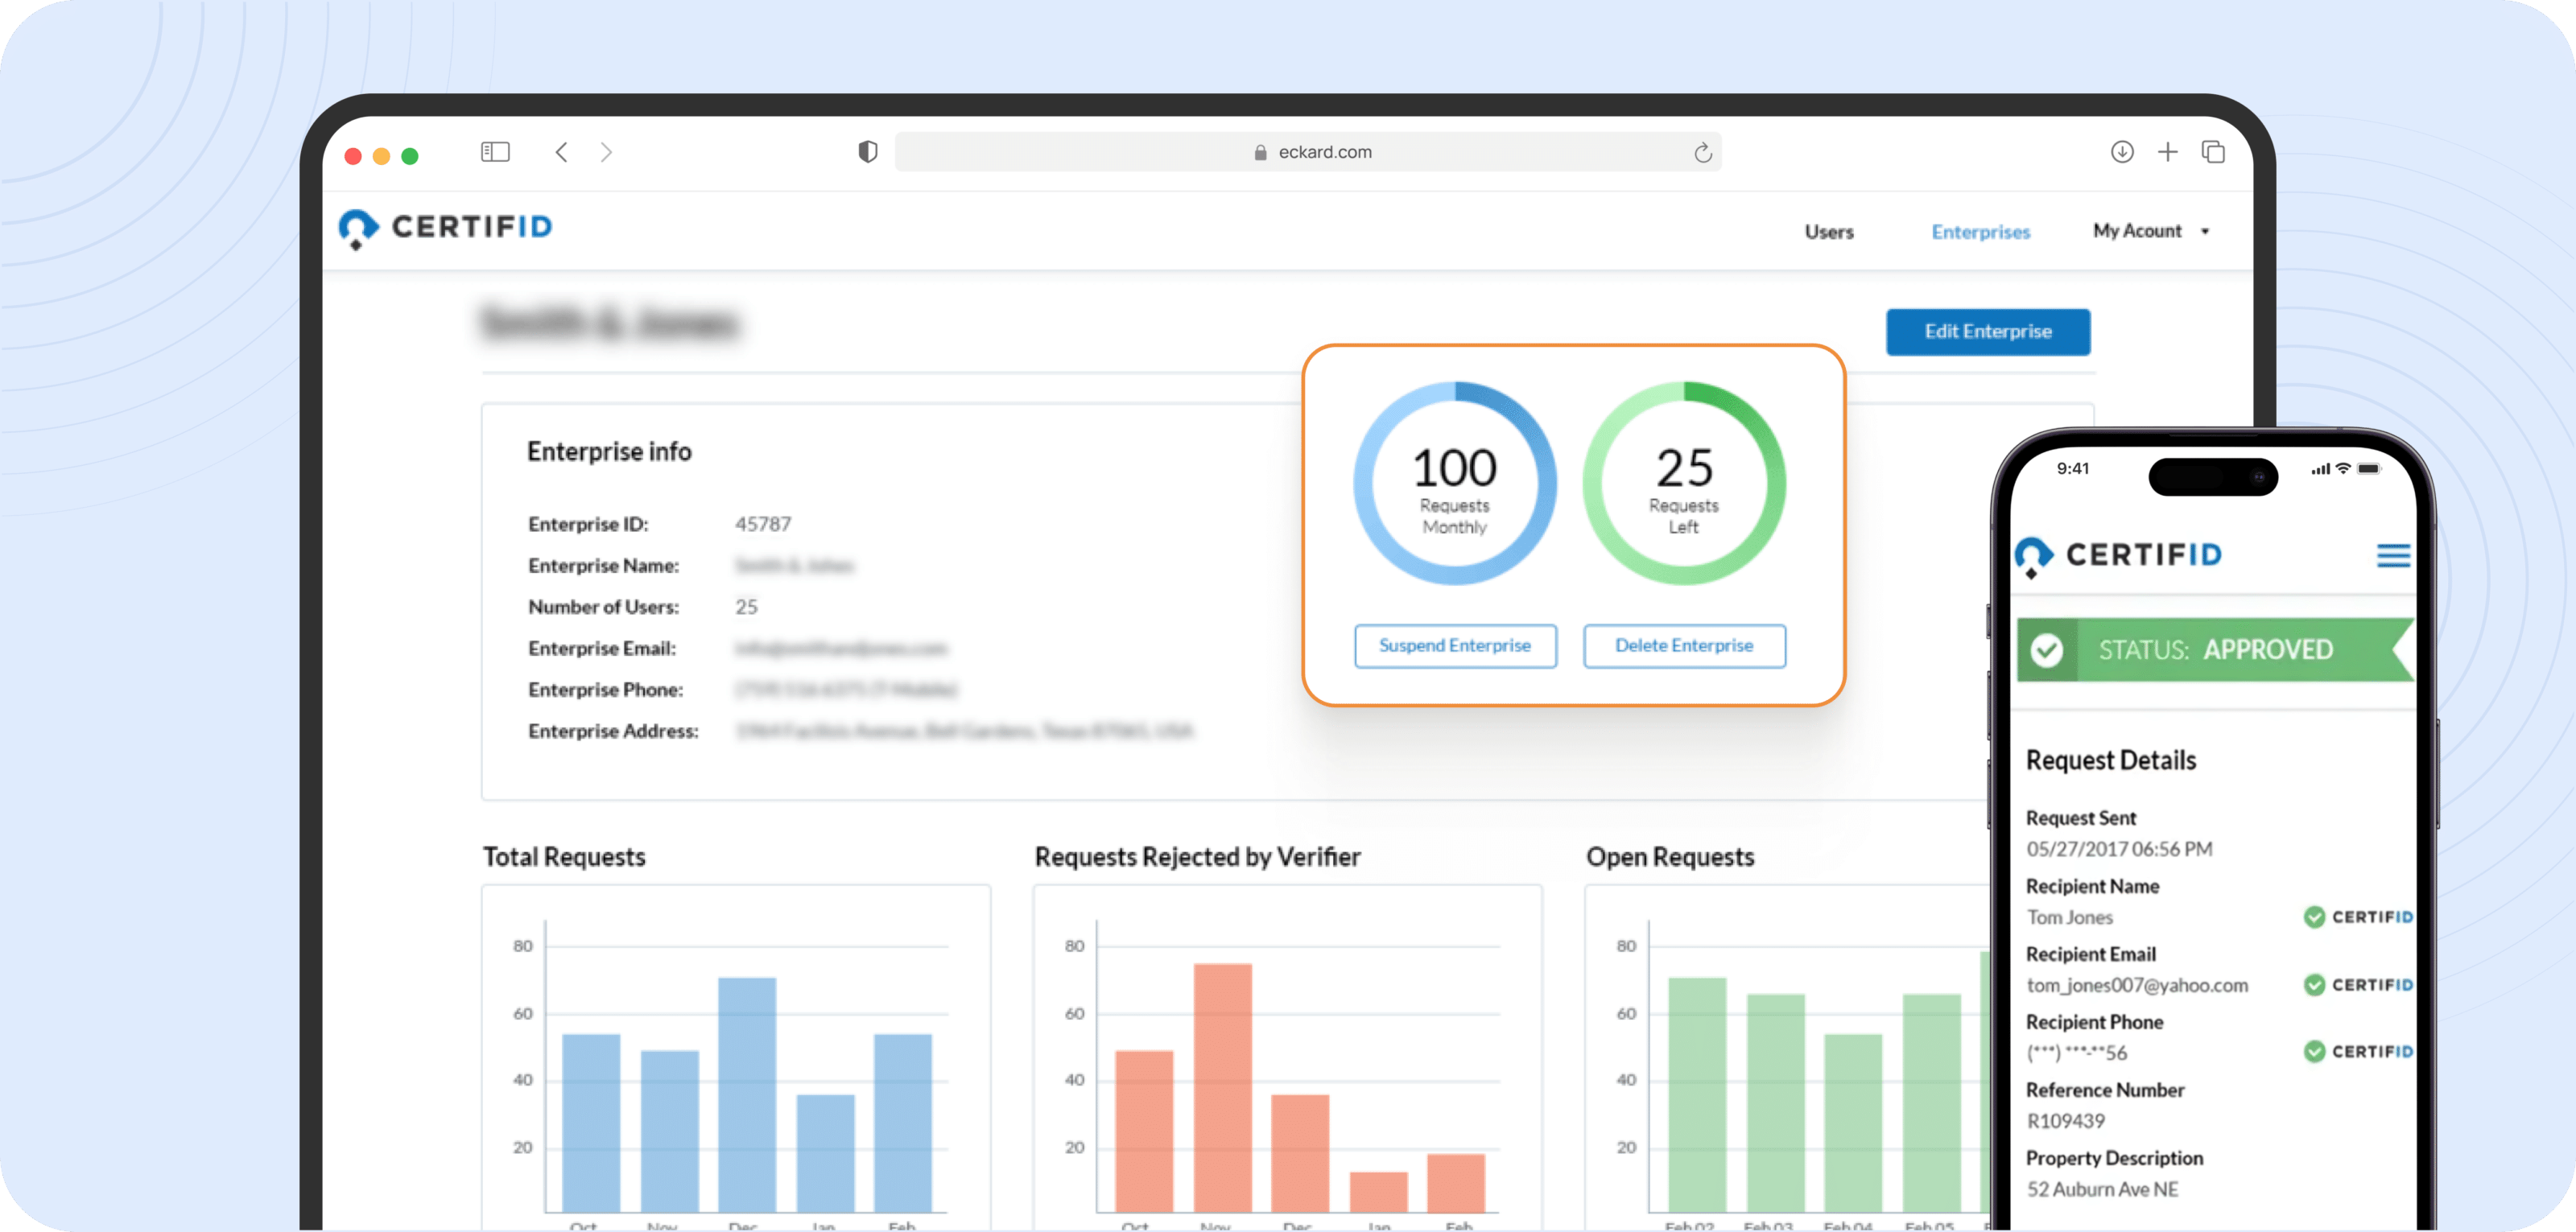Image resolution: width=2576 pixels, height=1232 pixels.
Task: Click the Enterprise info heading
Action: click(x=609, y=452)
